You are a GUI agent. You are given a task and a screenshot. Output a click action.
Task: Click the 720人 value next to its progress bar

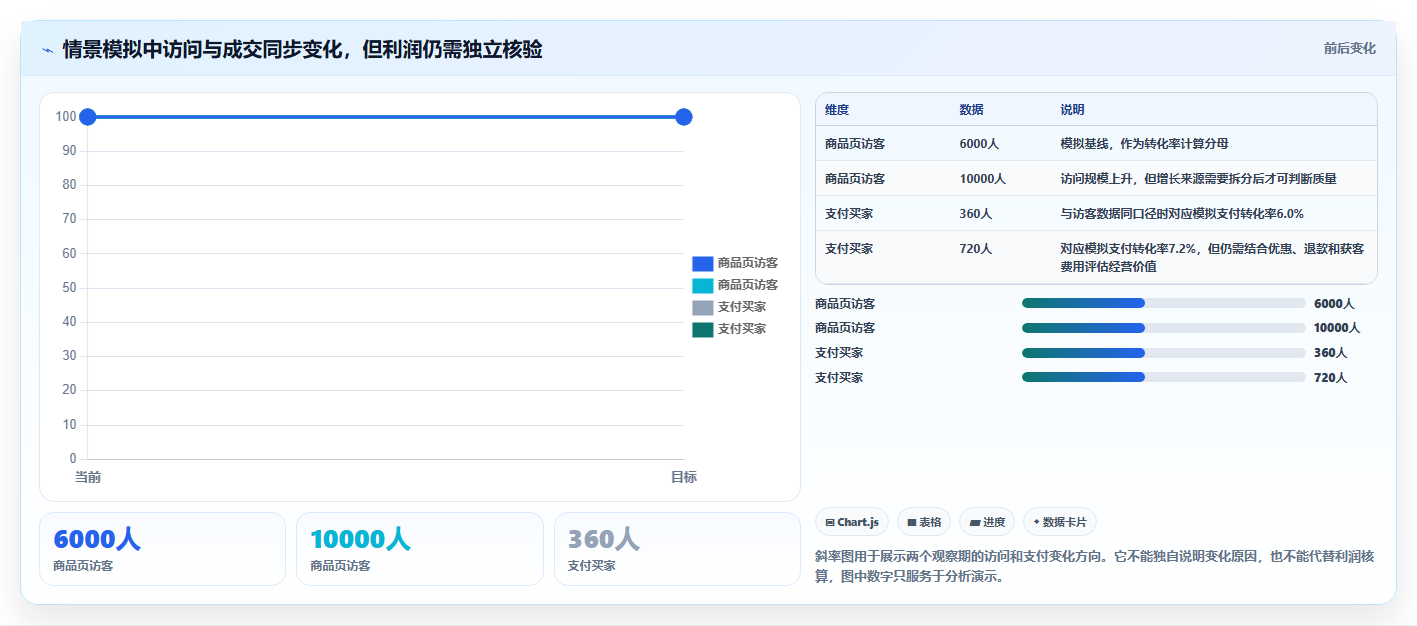tap(1330, 378)
